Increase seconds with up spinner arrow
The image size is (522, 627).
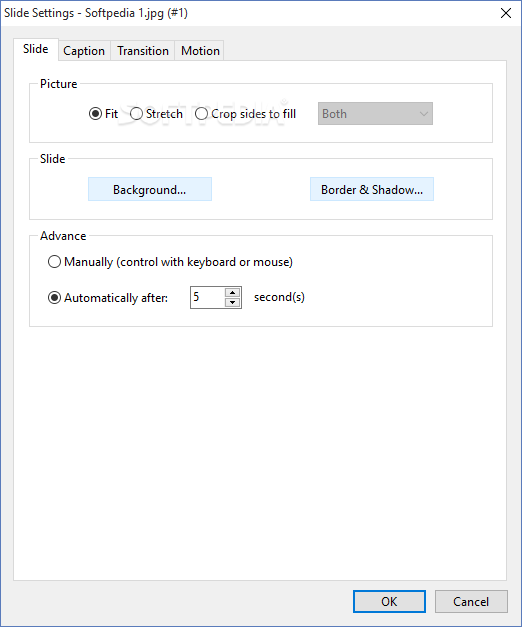click(x=232, y=292)
